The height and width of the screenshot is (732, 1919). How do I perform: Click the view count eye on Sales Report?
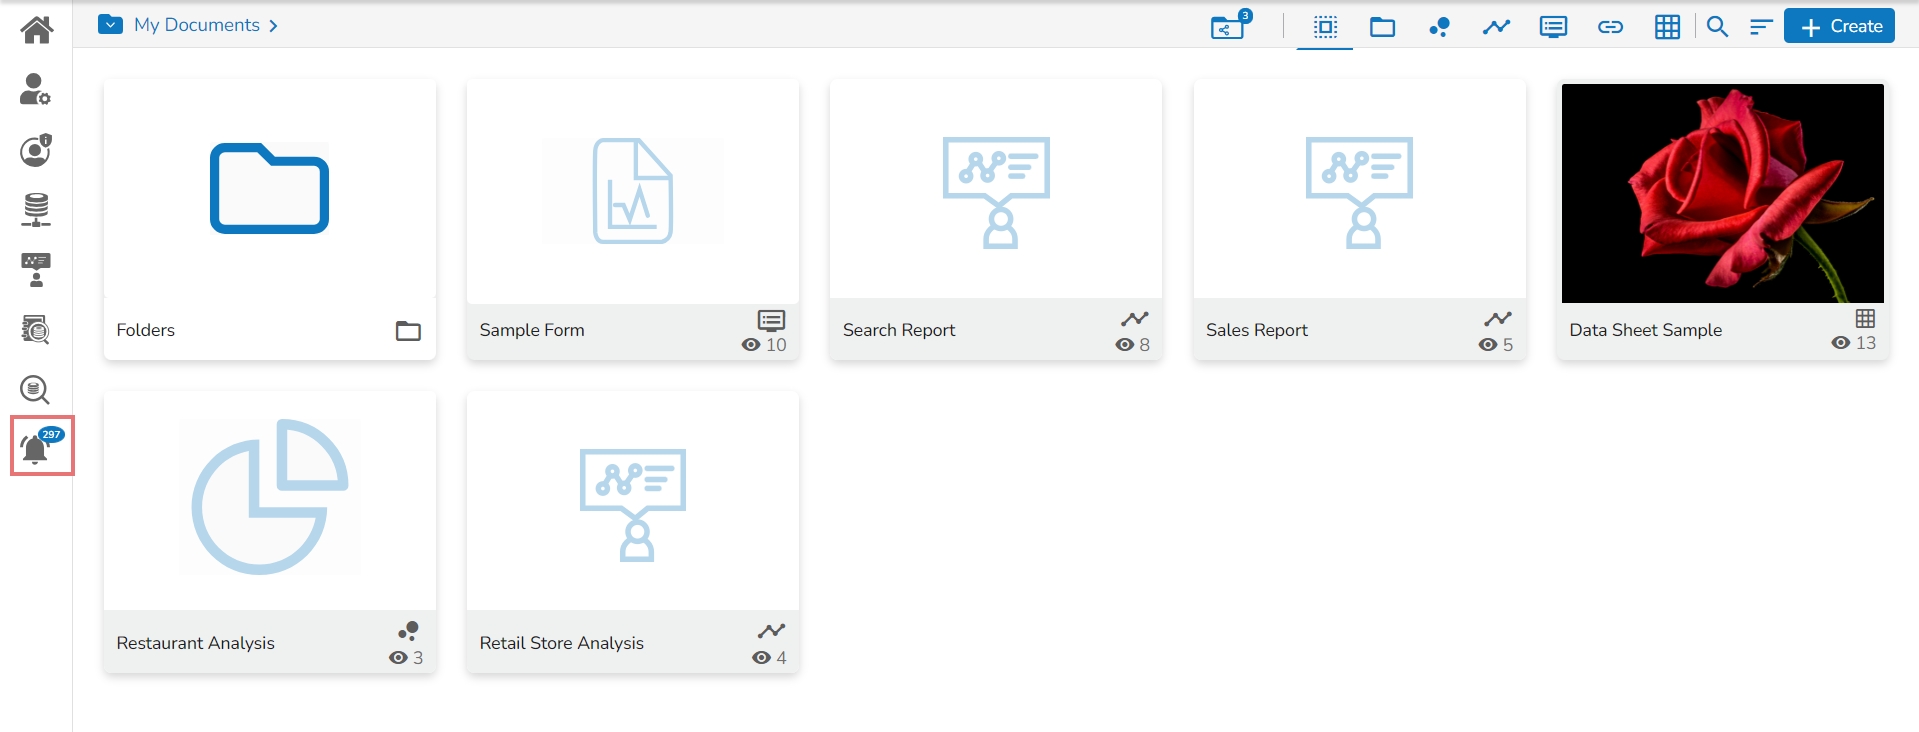click(1488, 345)
